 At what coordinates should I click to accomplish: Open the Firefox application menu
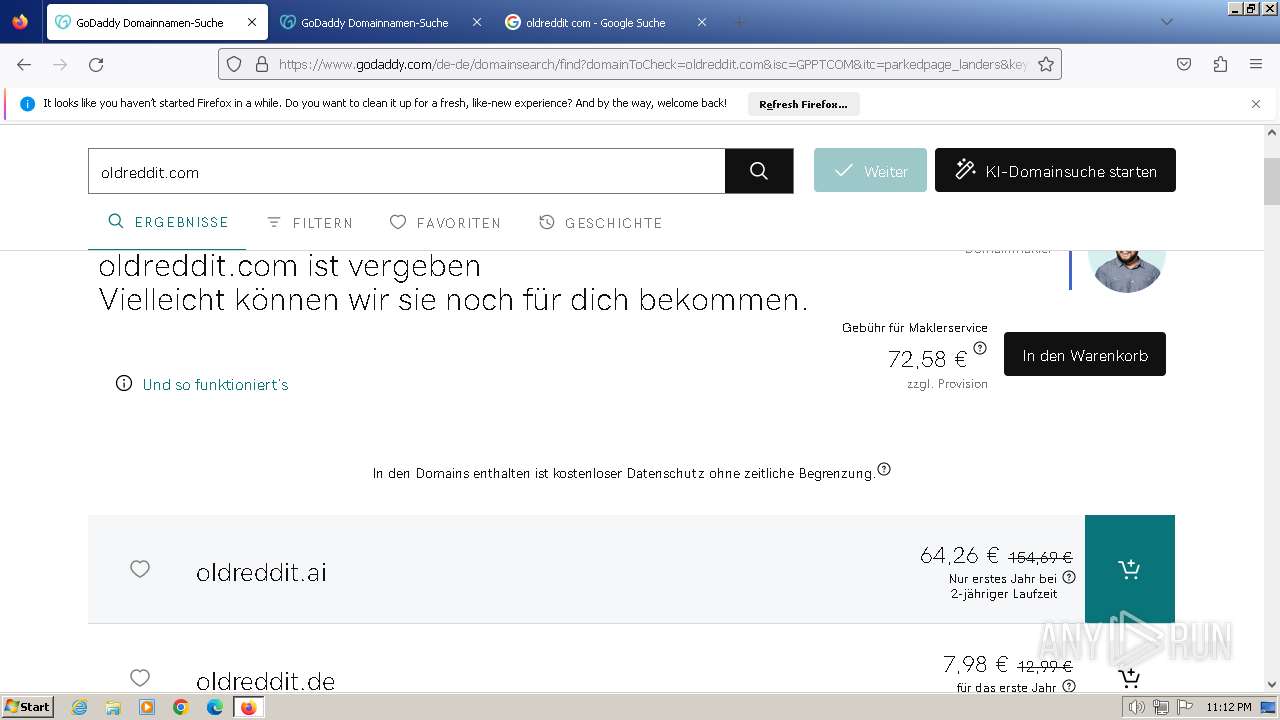[1256, 64]
